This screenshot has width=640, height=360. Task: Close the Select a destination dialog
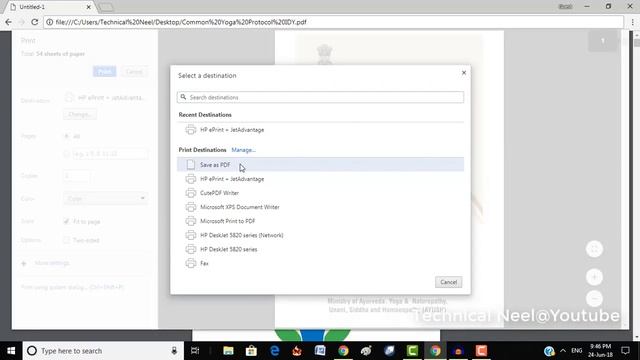pos(464,73)
